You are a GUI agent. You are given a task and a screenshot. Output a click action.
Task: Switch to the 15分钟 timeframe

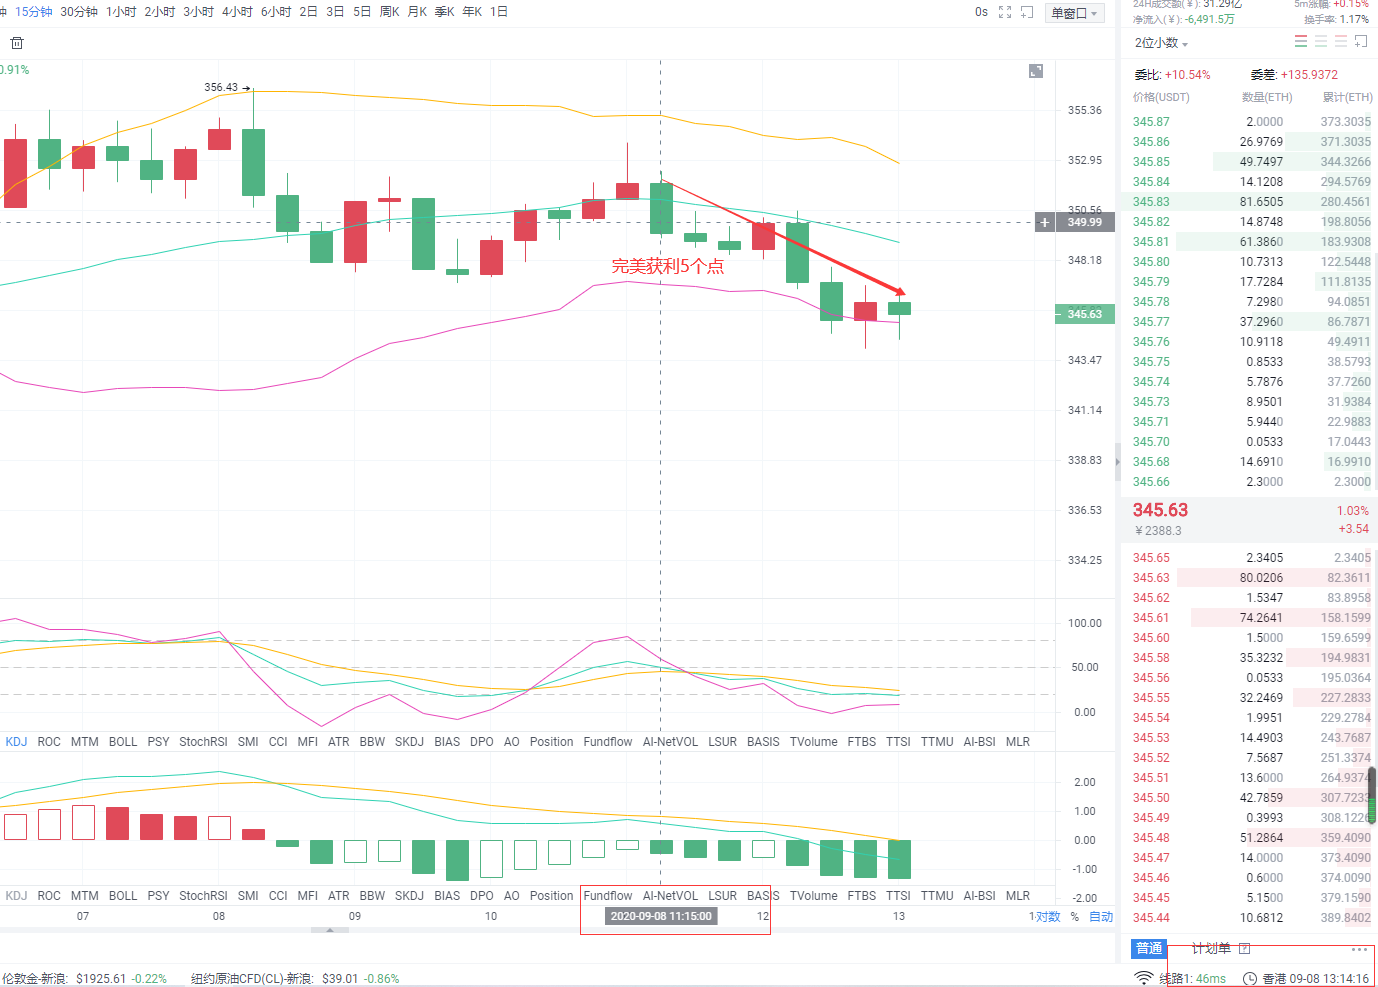[33, 12]
